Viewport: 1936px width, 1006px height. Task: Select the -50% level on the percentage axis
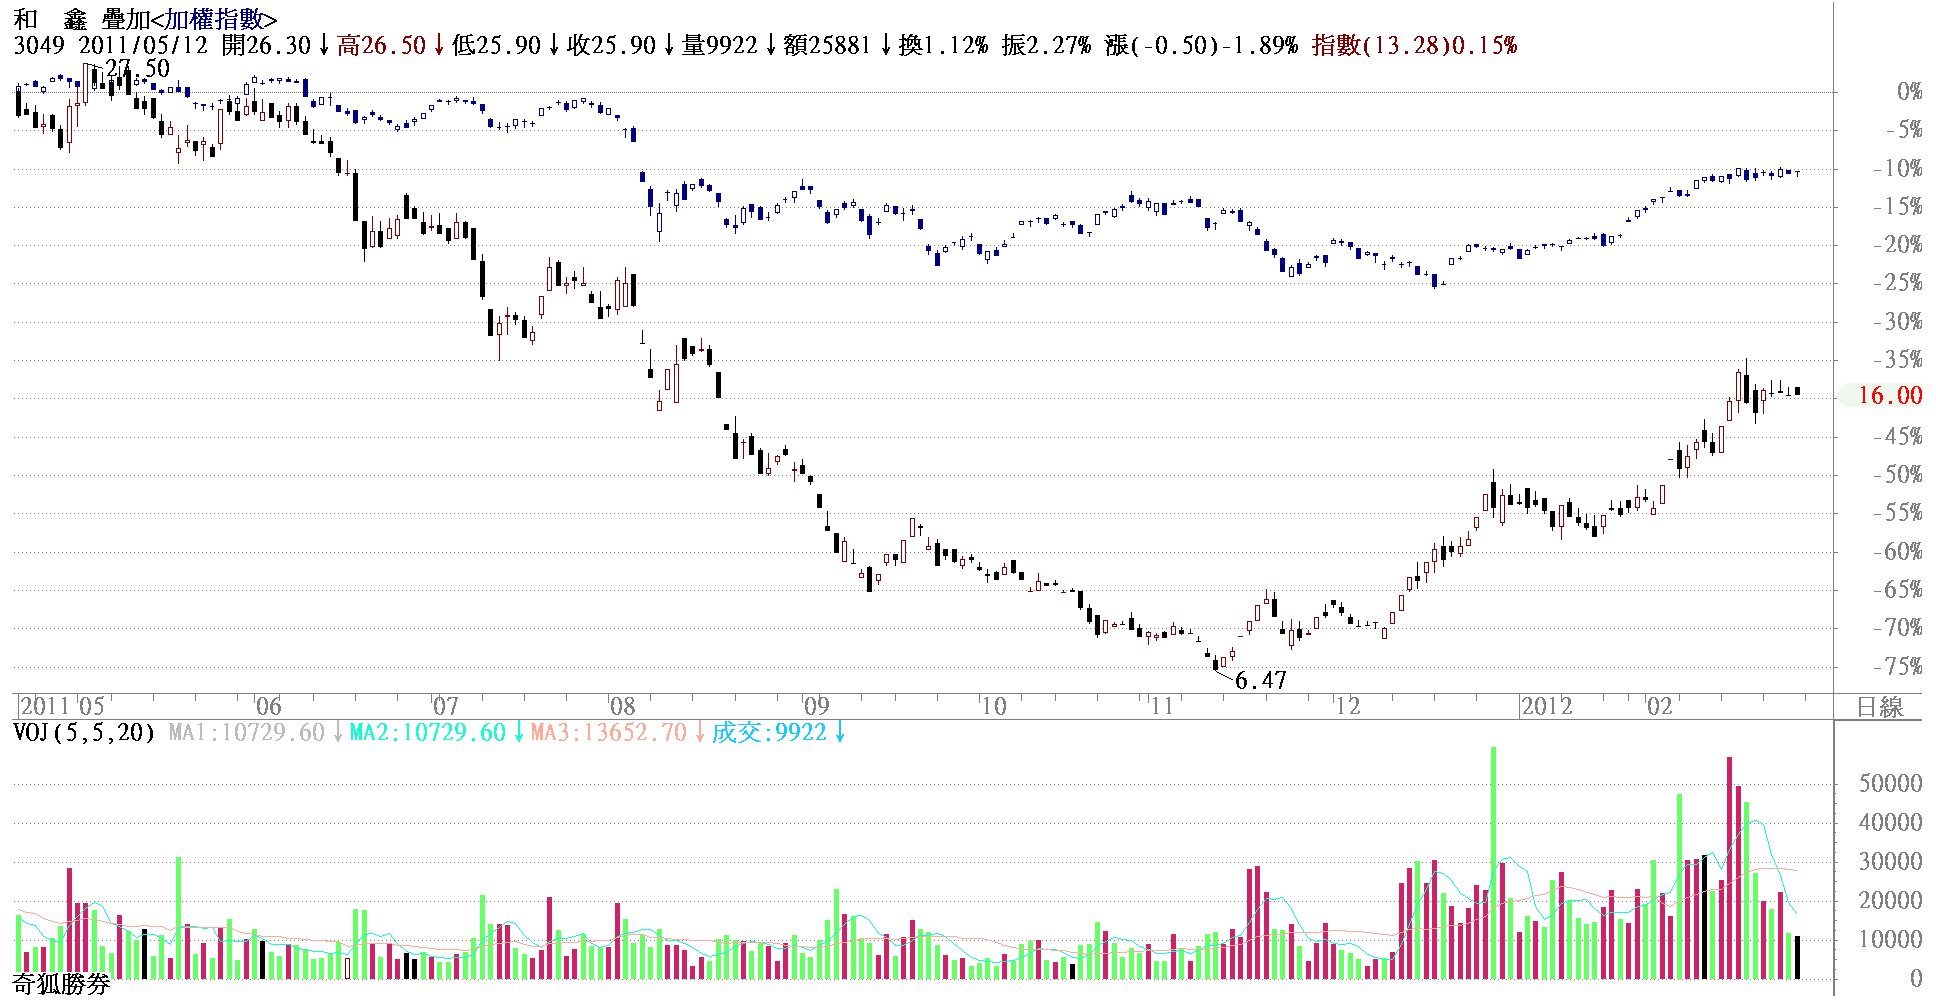click(1898, 475)
